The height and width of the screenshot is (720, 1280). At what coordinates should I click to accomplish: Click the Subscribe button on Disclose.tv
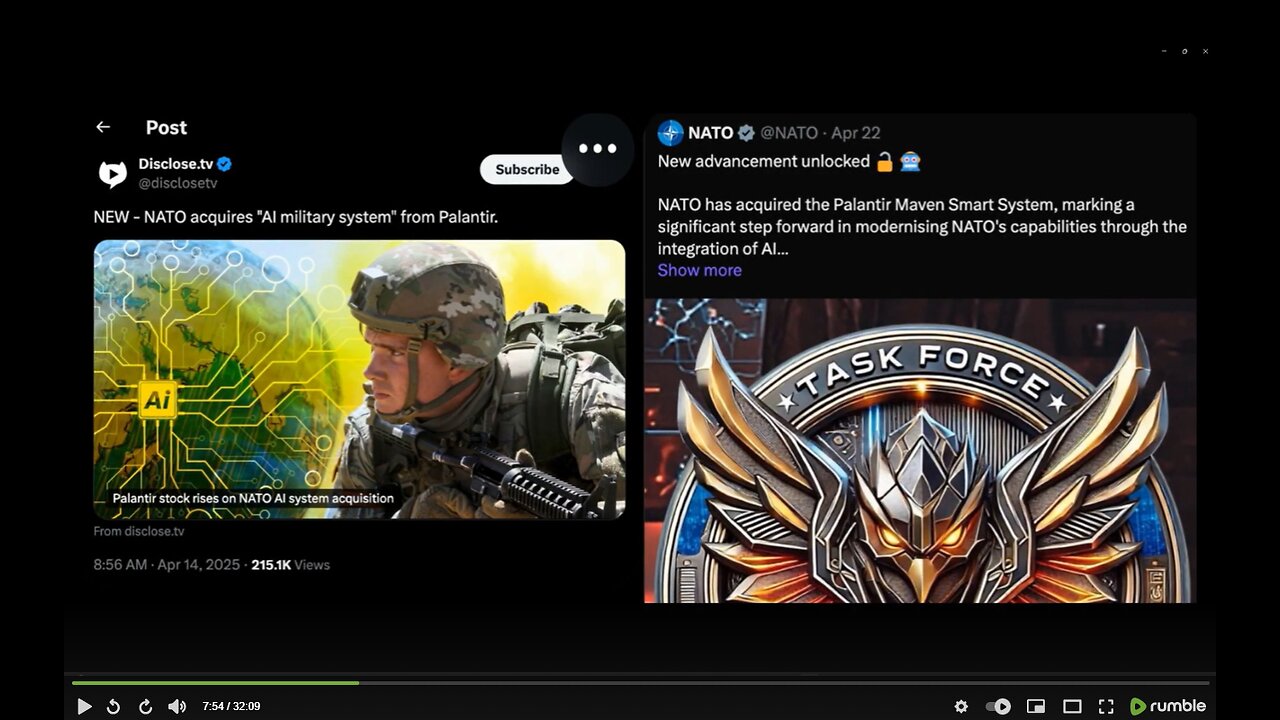(x=527, y=169)
